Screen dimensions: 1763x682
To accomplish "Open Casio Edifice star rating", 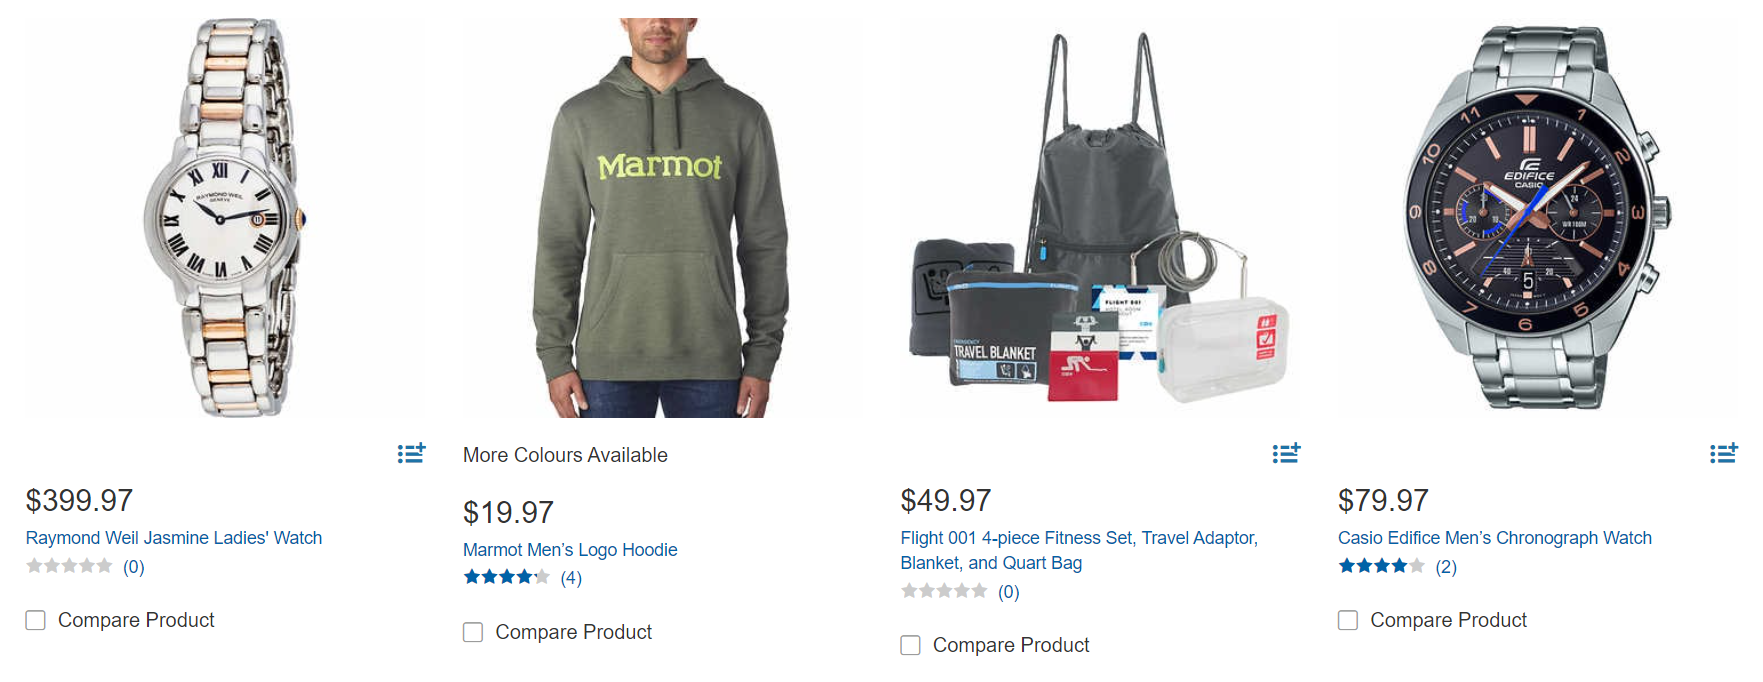I will [1397, 566].
